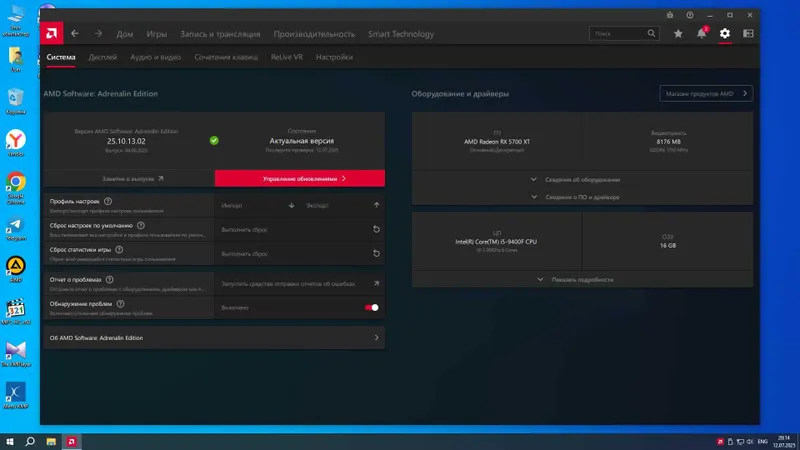The width and height of the screenshot is (800, 450).
Task: Click the Intel Core i5-9400F CPU text
Action: [496, 242]
